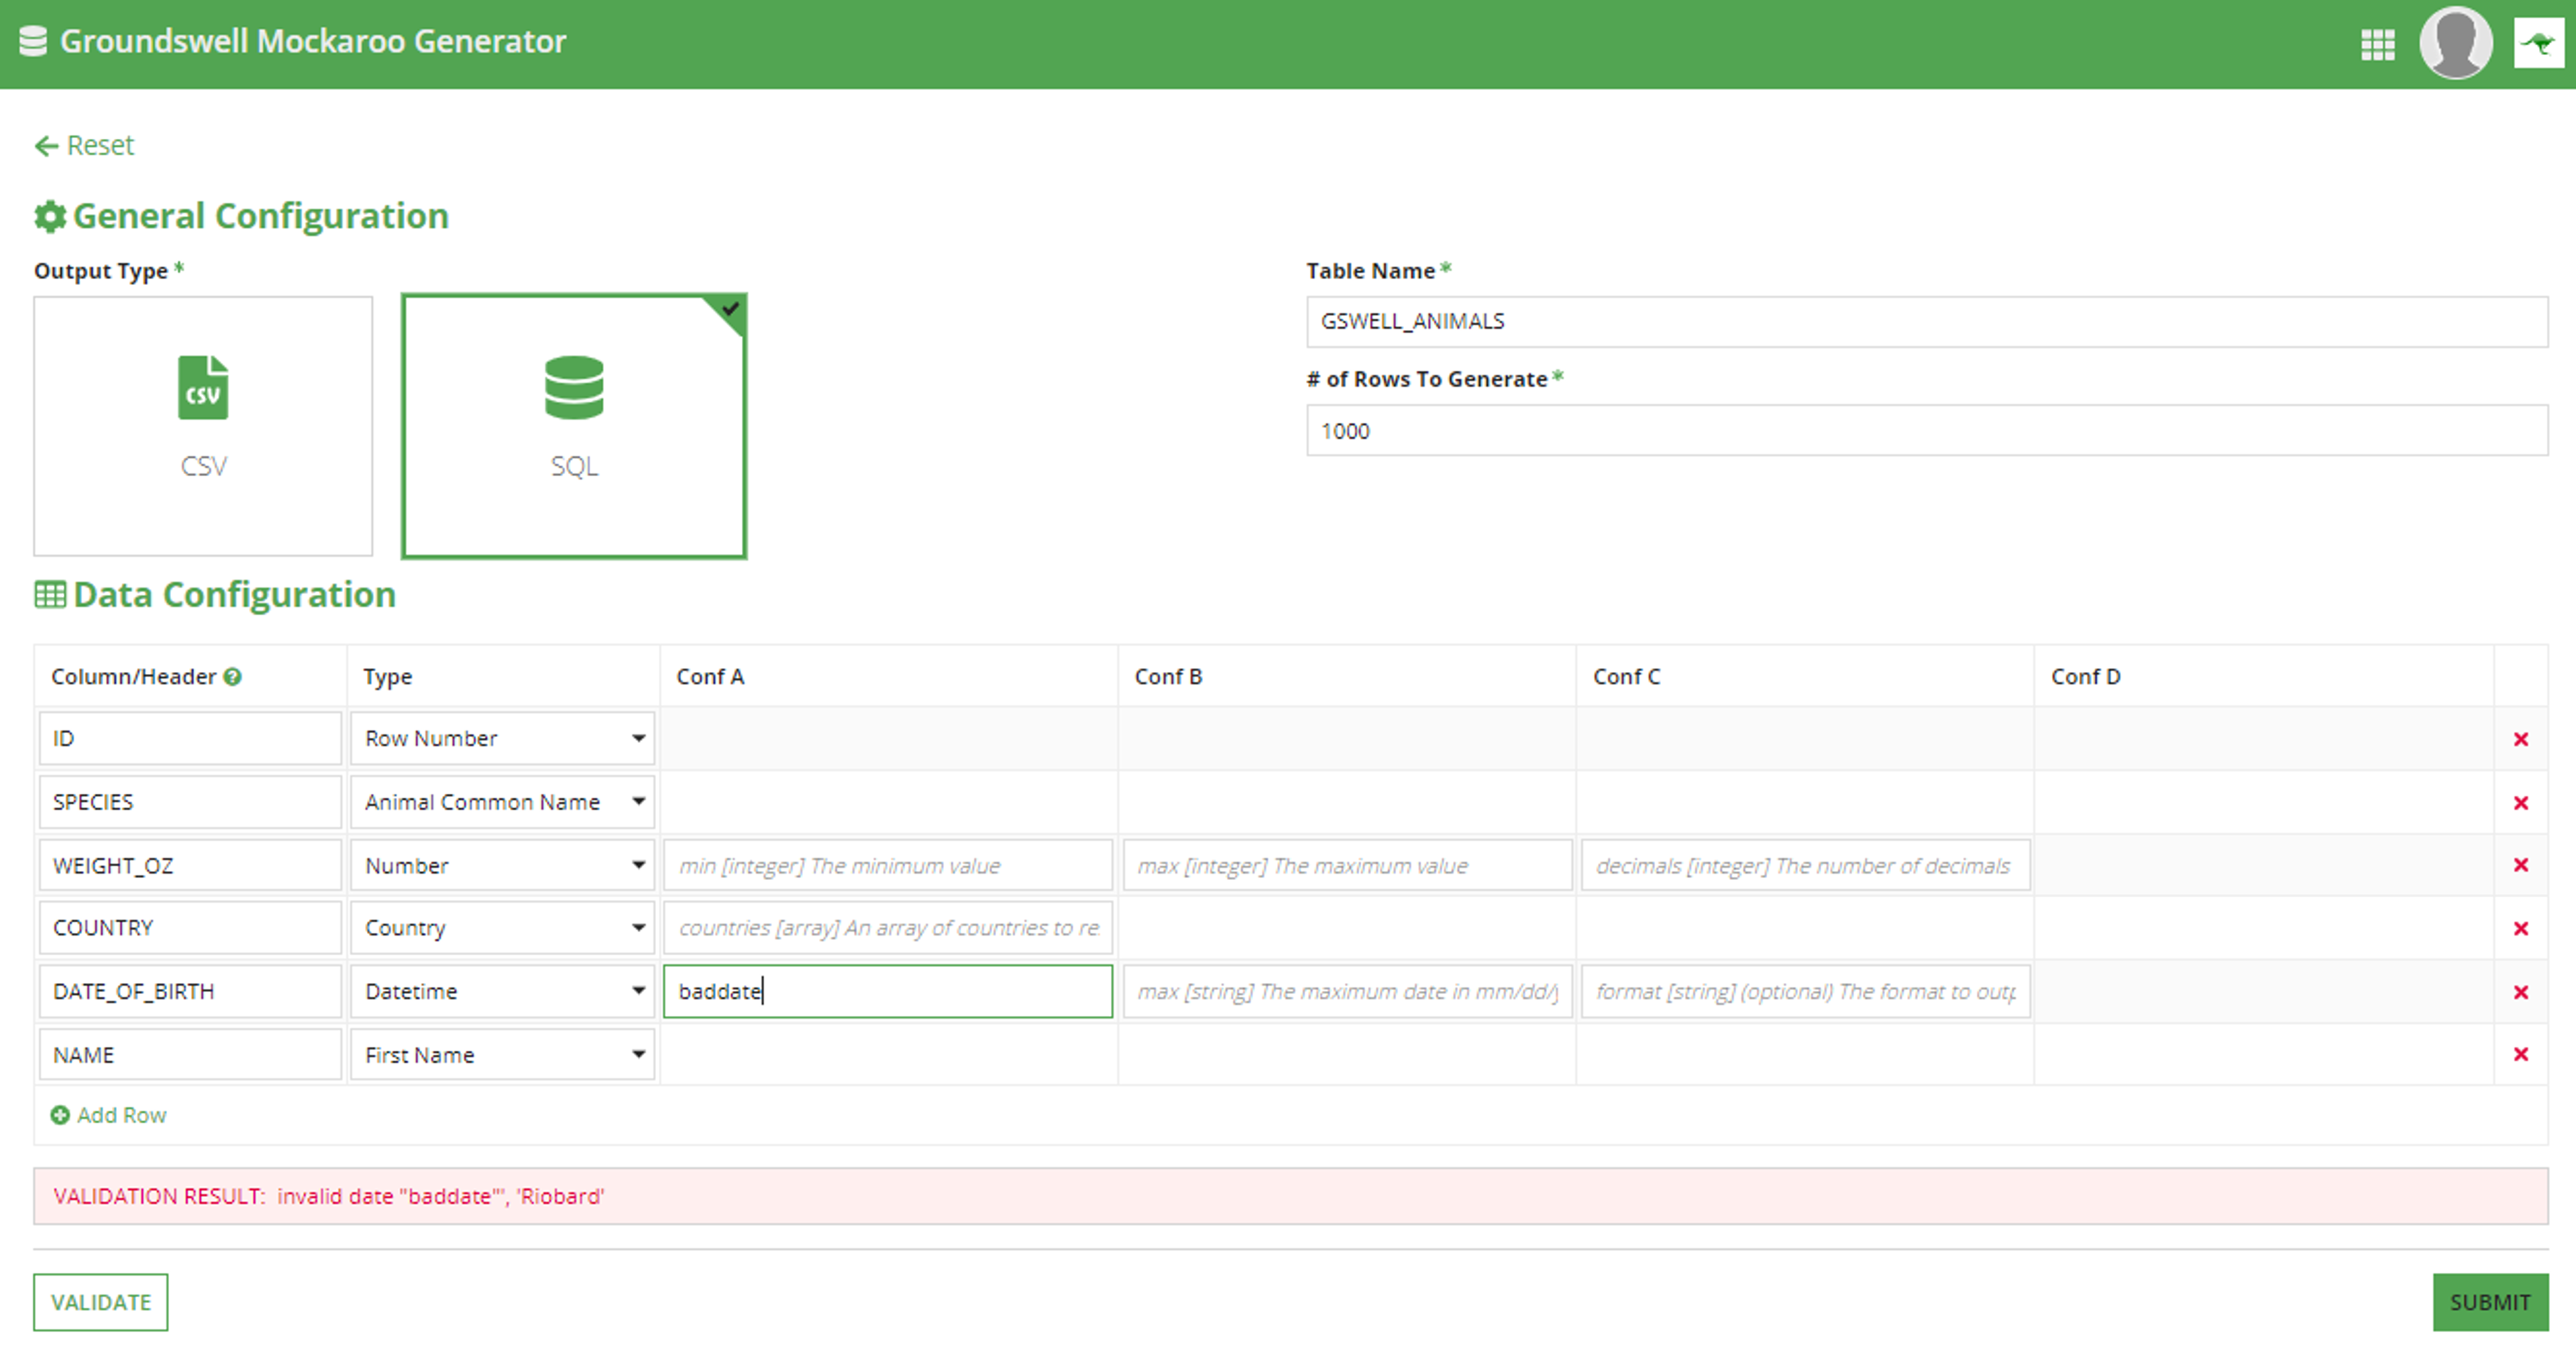The height and width of the screenshot is (1354, 2576).
Task: Edit the WEIGHT_OZ column name field
Action: point(190,865)
